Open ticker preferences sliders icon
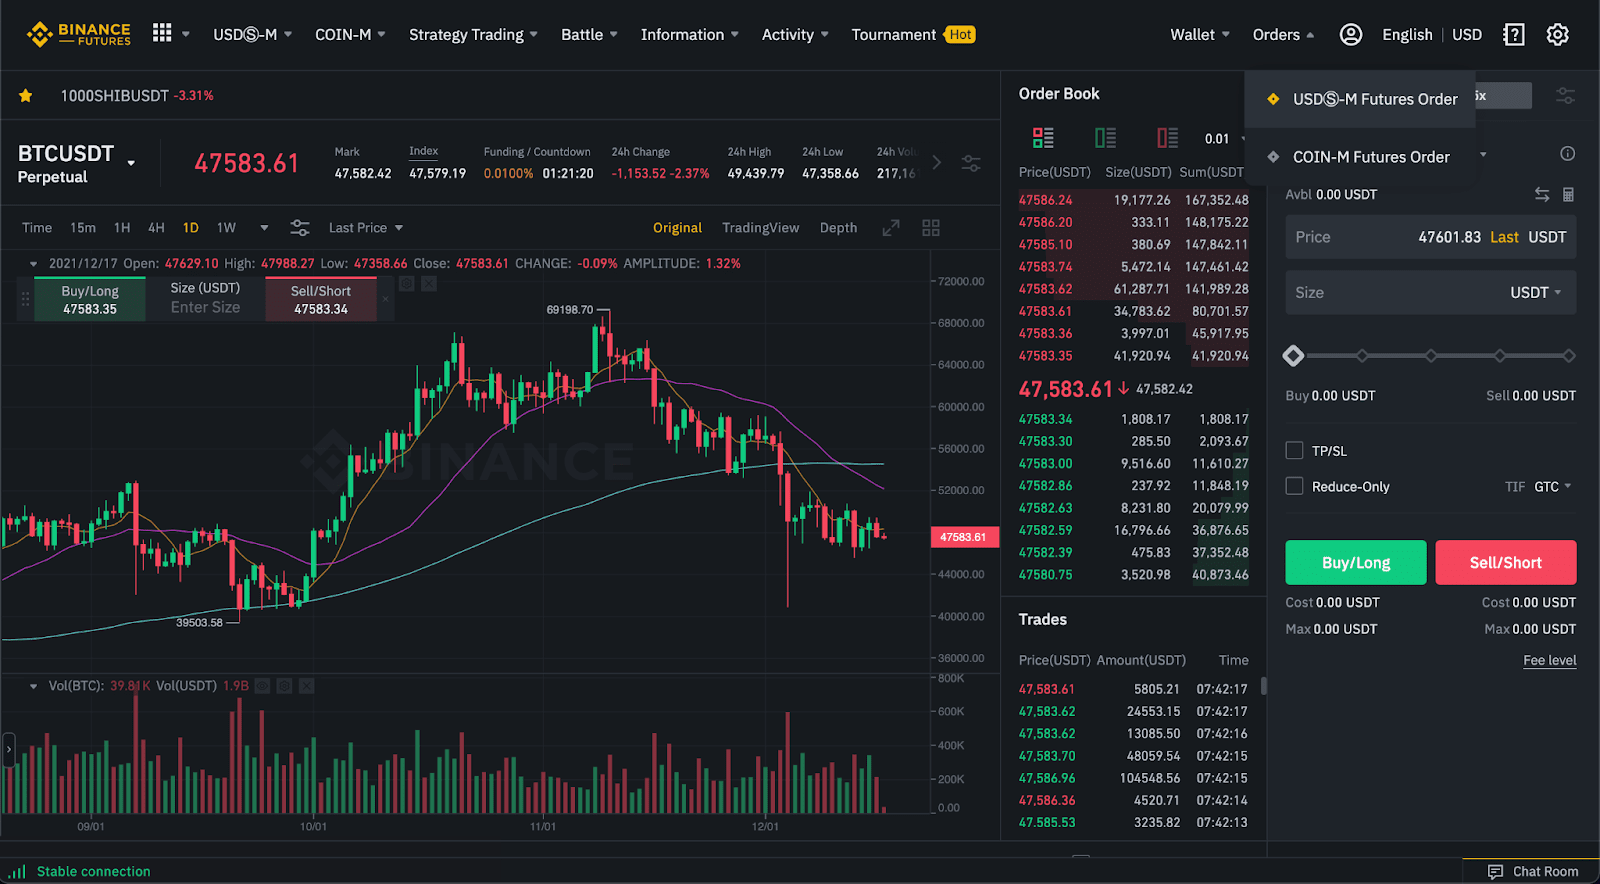 pyautogui.click(x=971, y=163)
